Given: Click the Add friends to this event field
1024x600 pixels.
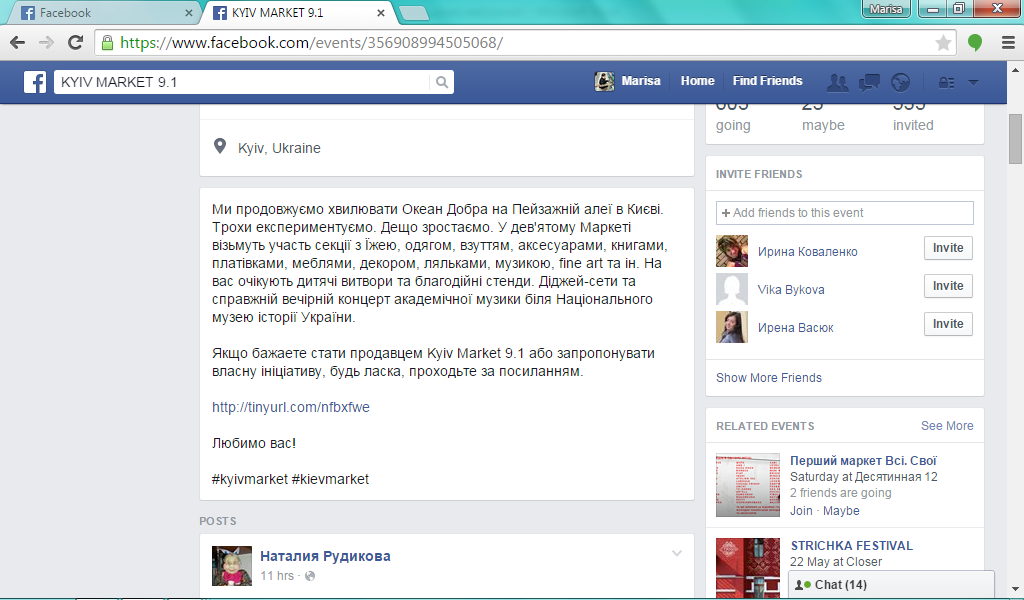Looking at the screenshot, I should 844,213.
